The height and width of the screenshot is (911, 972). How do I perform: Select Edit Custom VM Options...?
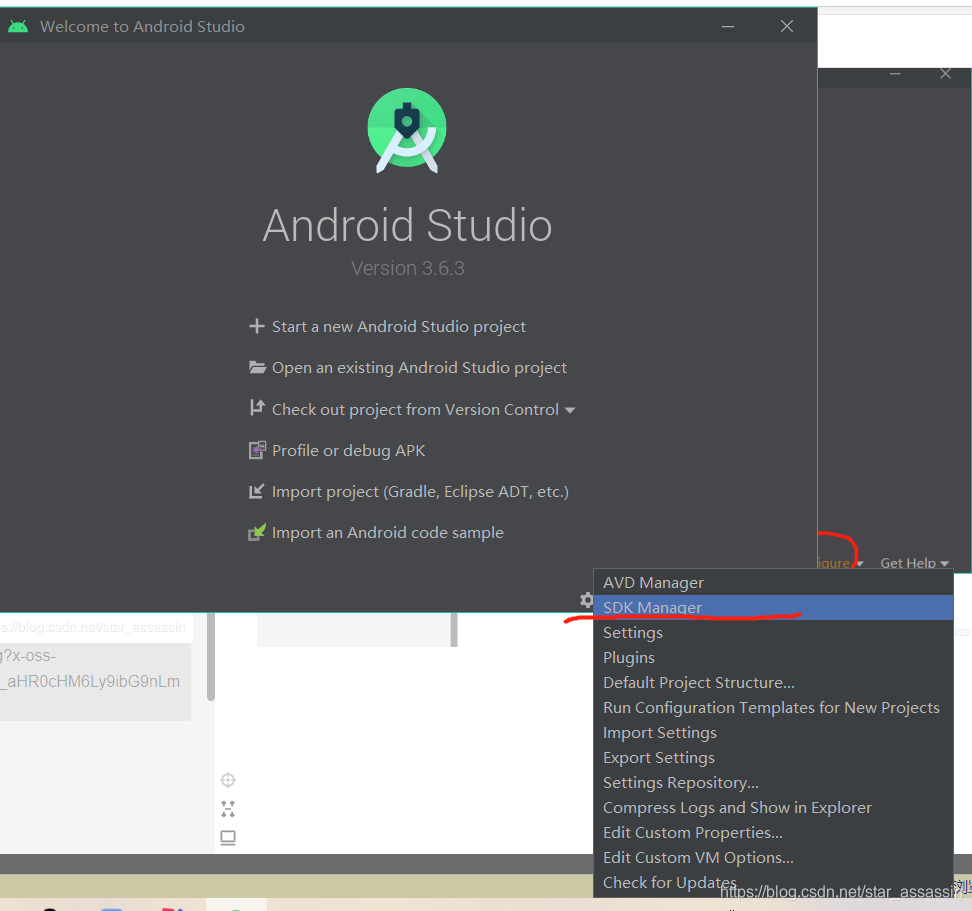(773, 857)
